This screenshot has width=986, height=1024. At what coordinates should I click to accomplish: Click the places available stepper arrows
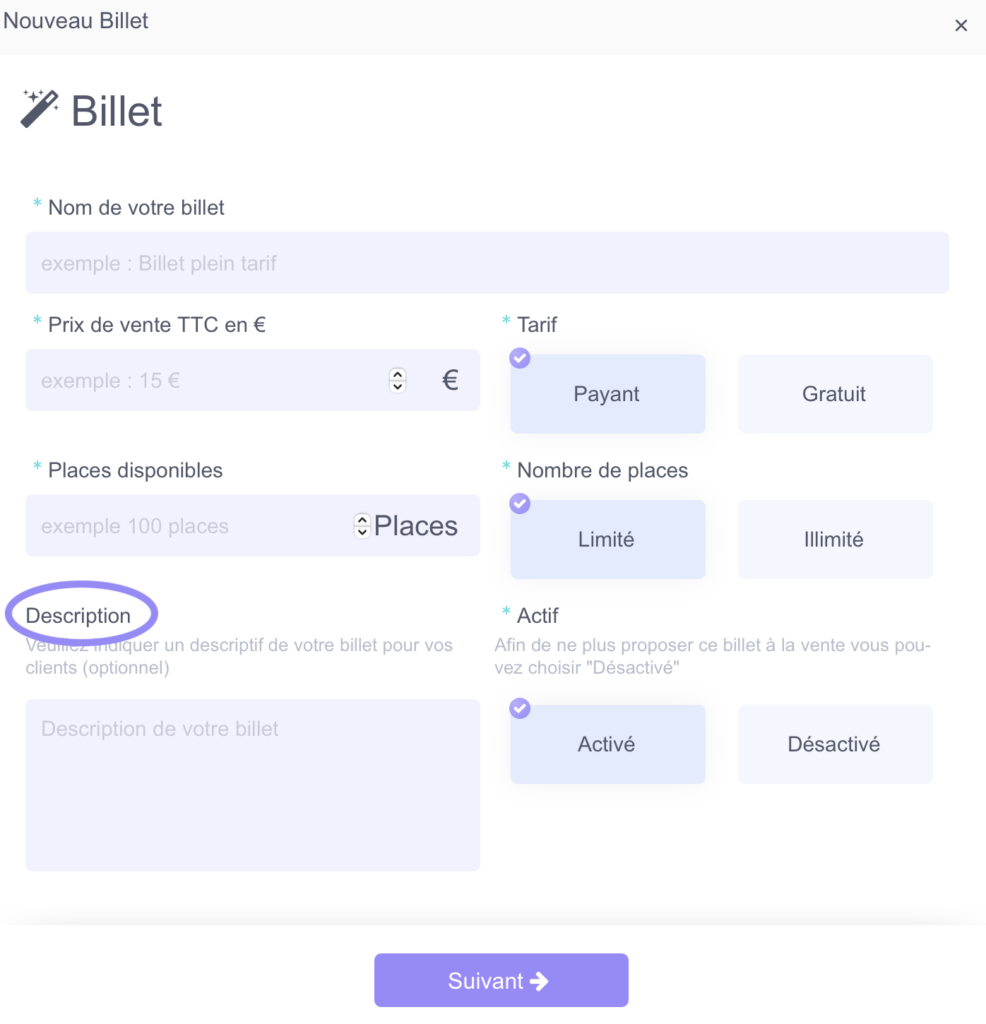(x=362, y=526)
